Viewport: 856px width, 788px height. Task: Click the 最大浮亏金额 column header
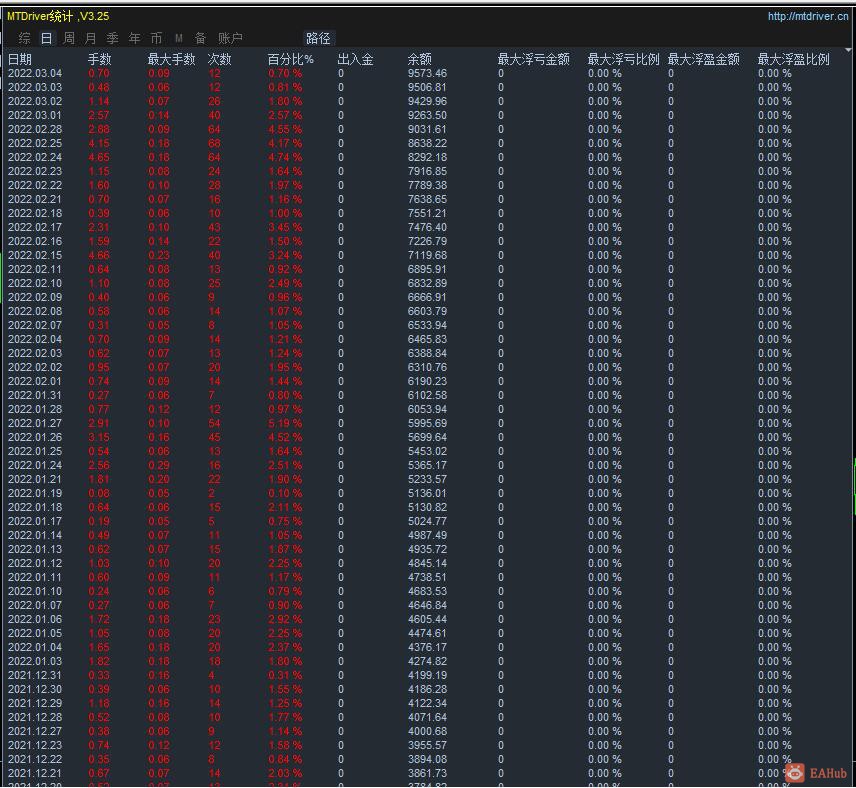pos(533,59)
